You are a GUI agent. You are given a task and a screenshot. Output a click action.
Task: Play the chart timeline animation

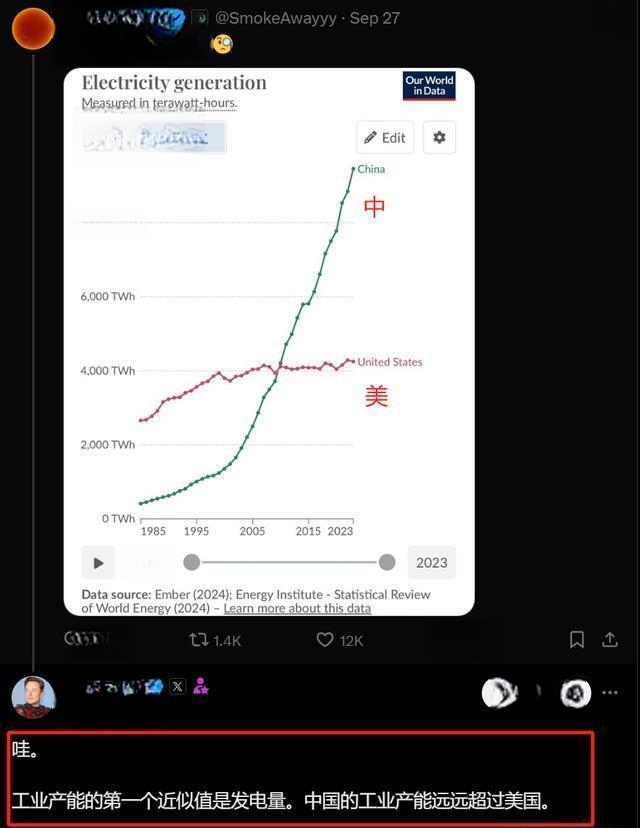click(x=98, y=562)
